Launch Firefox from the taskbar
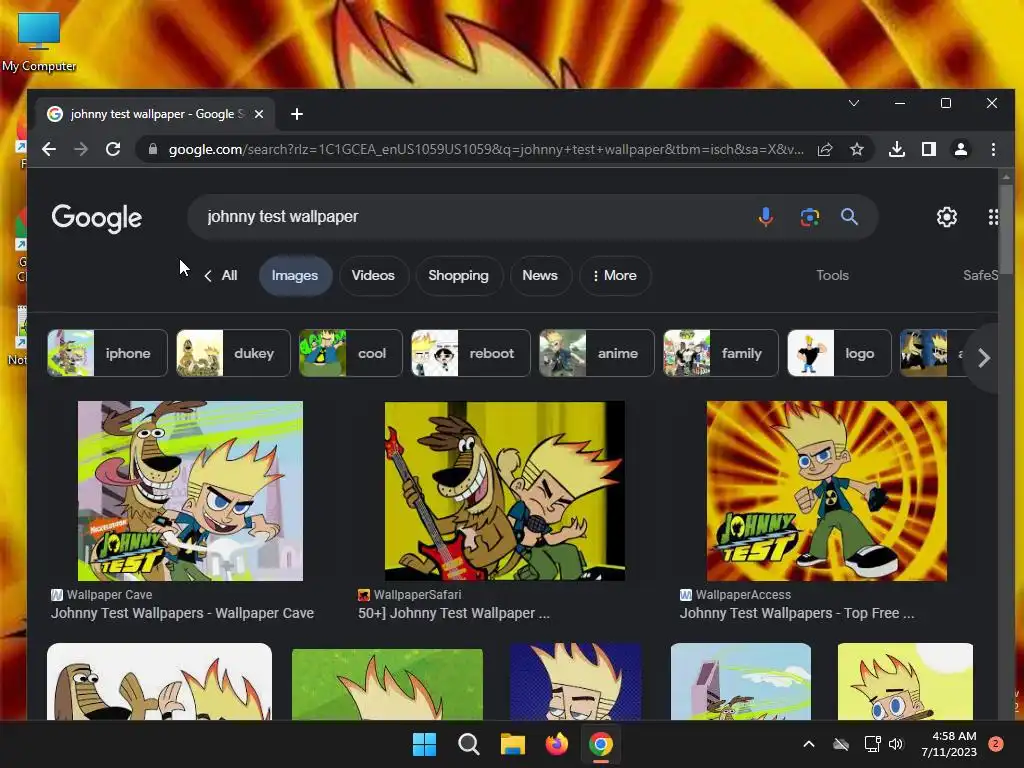The height and width of the screenshot is (768, 1024). point(556,744)
